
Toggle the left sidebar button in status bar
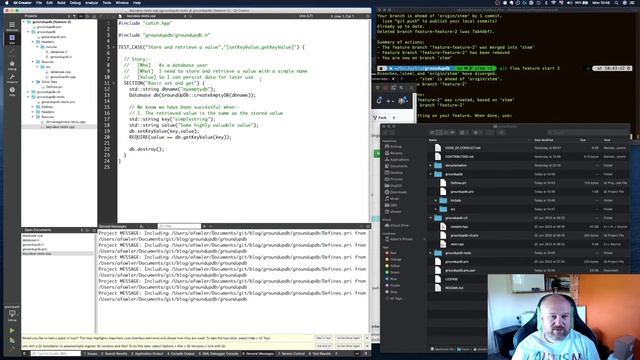point(25,353)
